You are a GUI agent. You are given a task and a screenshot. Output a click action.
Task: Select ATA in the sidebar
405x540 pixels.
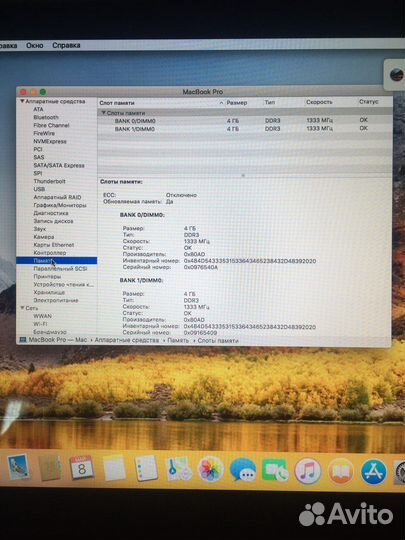pyautogui.click(x=38, y=109)
